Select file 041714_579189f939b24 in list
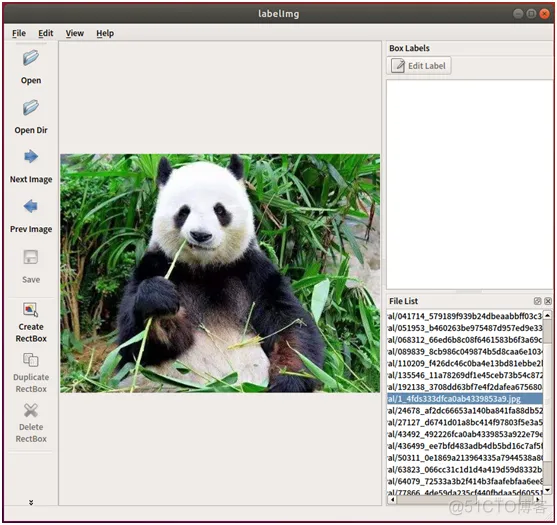Screen dimensions: 557x525 (x=465, y=316)
